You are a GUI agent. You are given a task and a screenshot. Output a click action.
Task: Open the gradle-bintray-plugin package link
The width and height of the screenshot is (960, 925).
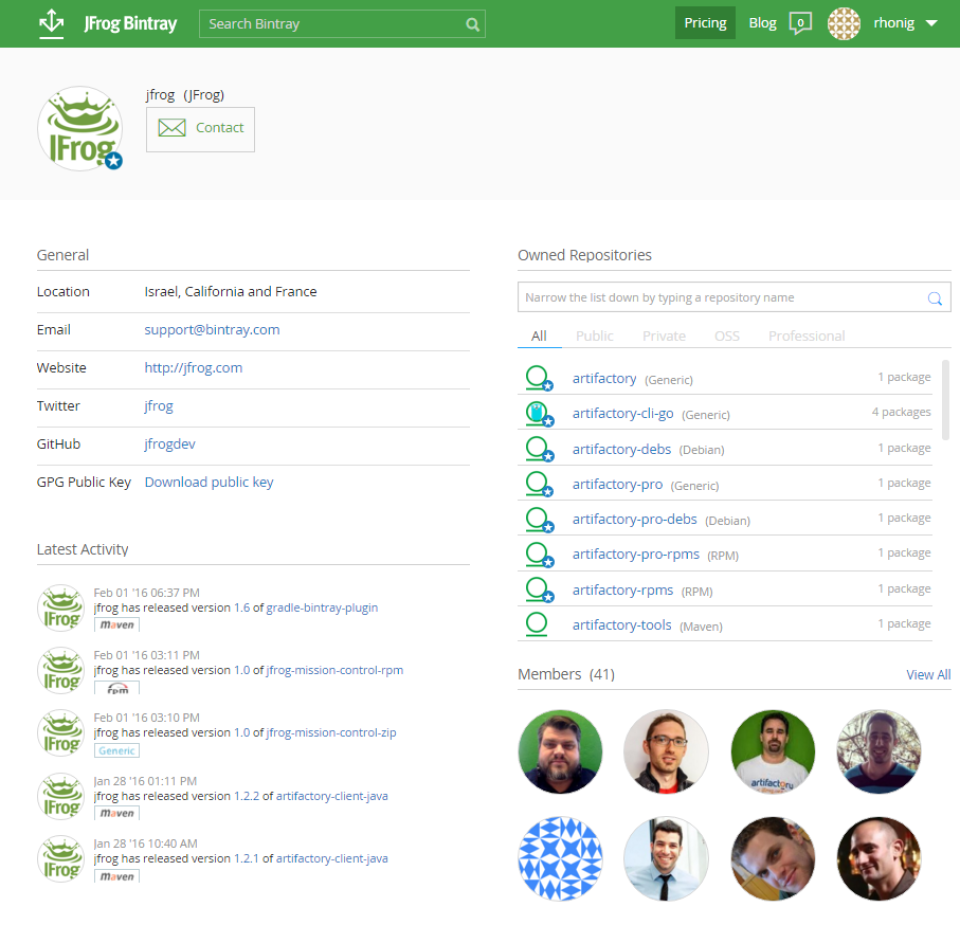pos(322,608)
